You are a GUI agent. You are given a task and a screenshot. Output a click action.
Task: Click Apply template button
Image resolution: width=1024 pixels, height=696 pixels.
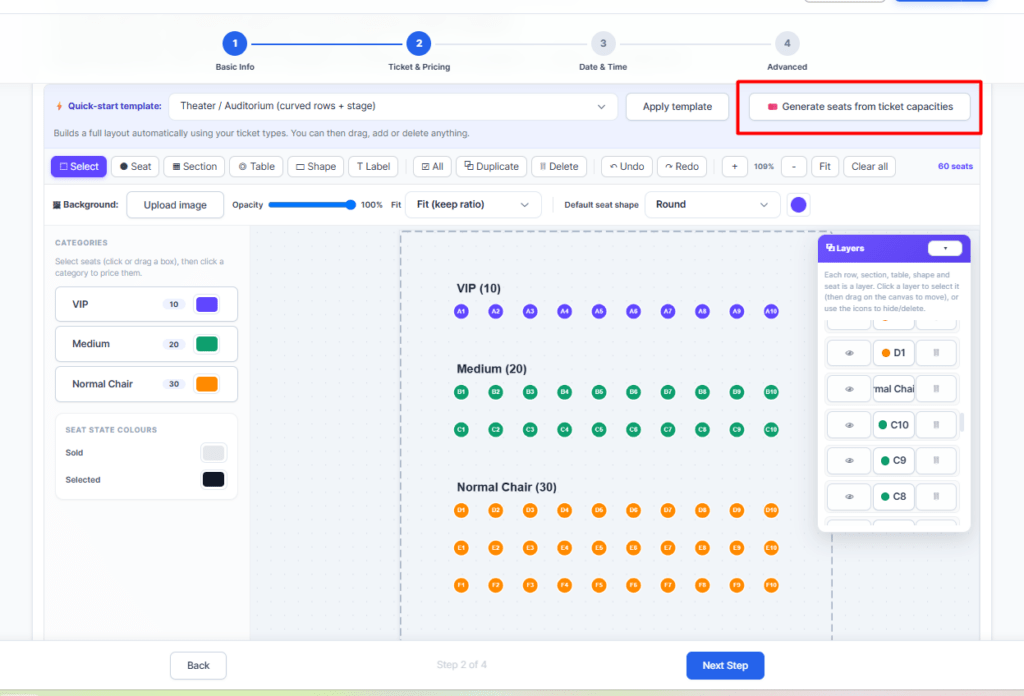(x=677, y=106)
